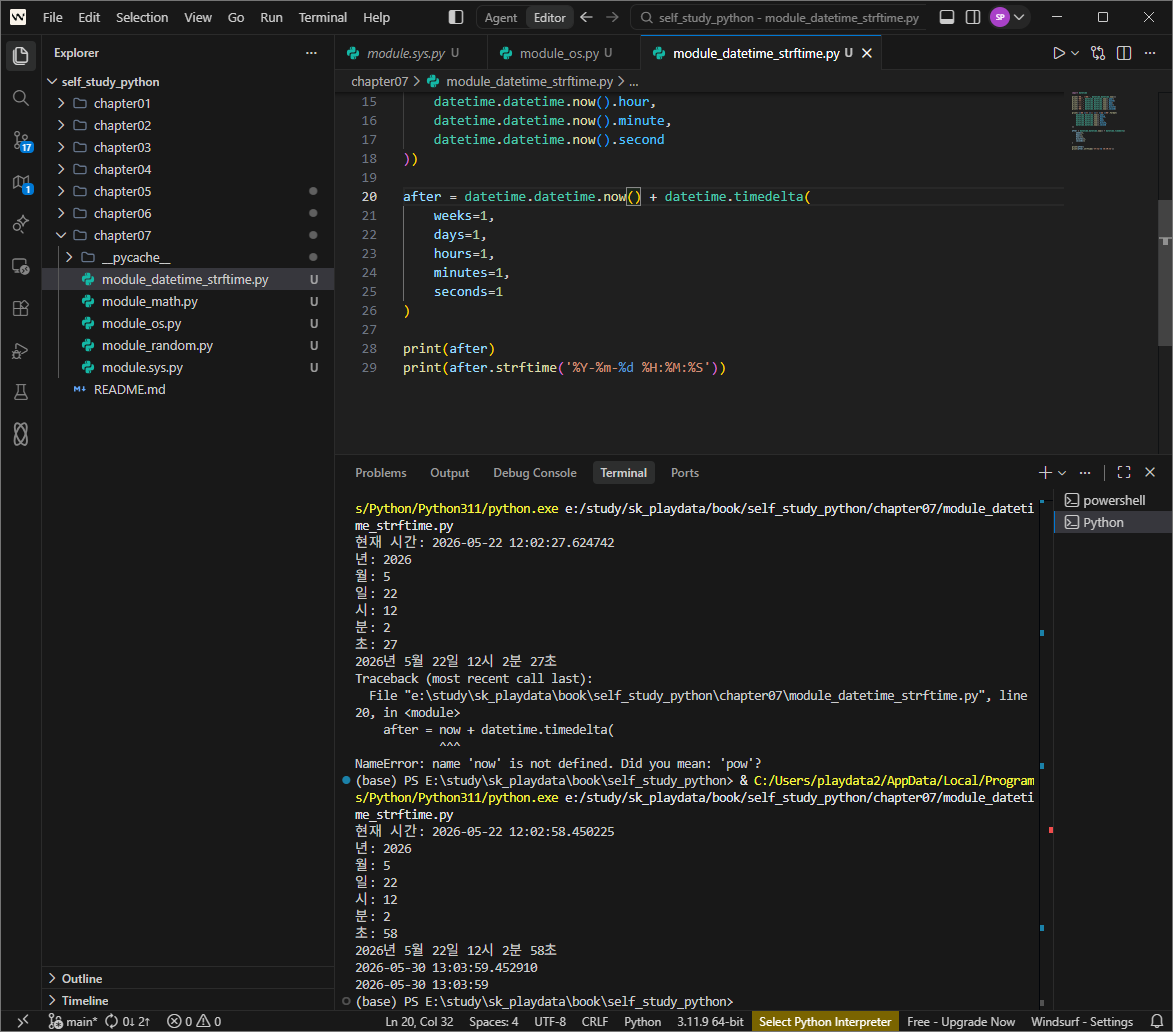Open the run options dropdown arrow
Image resolution: width=1173 pixels, height=1032 pixels.
1075,53
